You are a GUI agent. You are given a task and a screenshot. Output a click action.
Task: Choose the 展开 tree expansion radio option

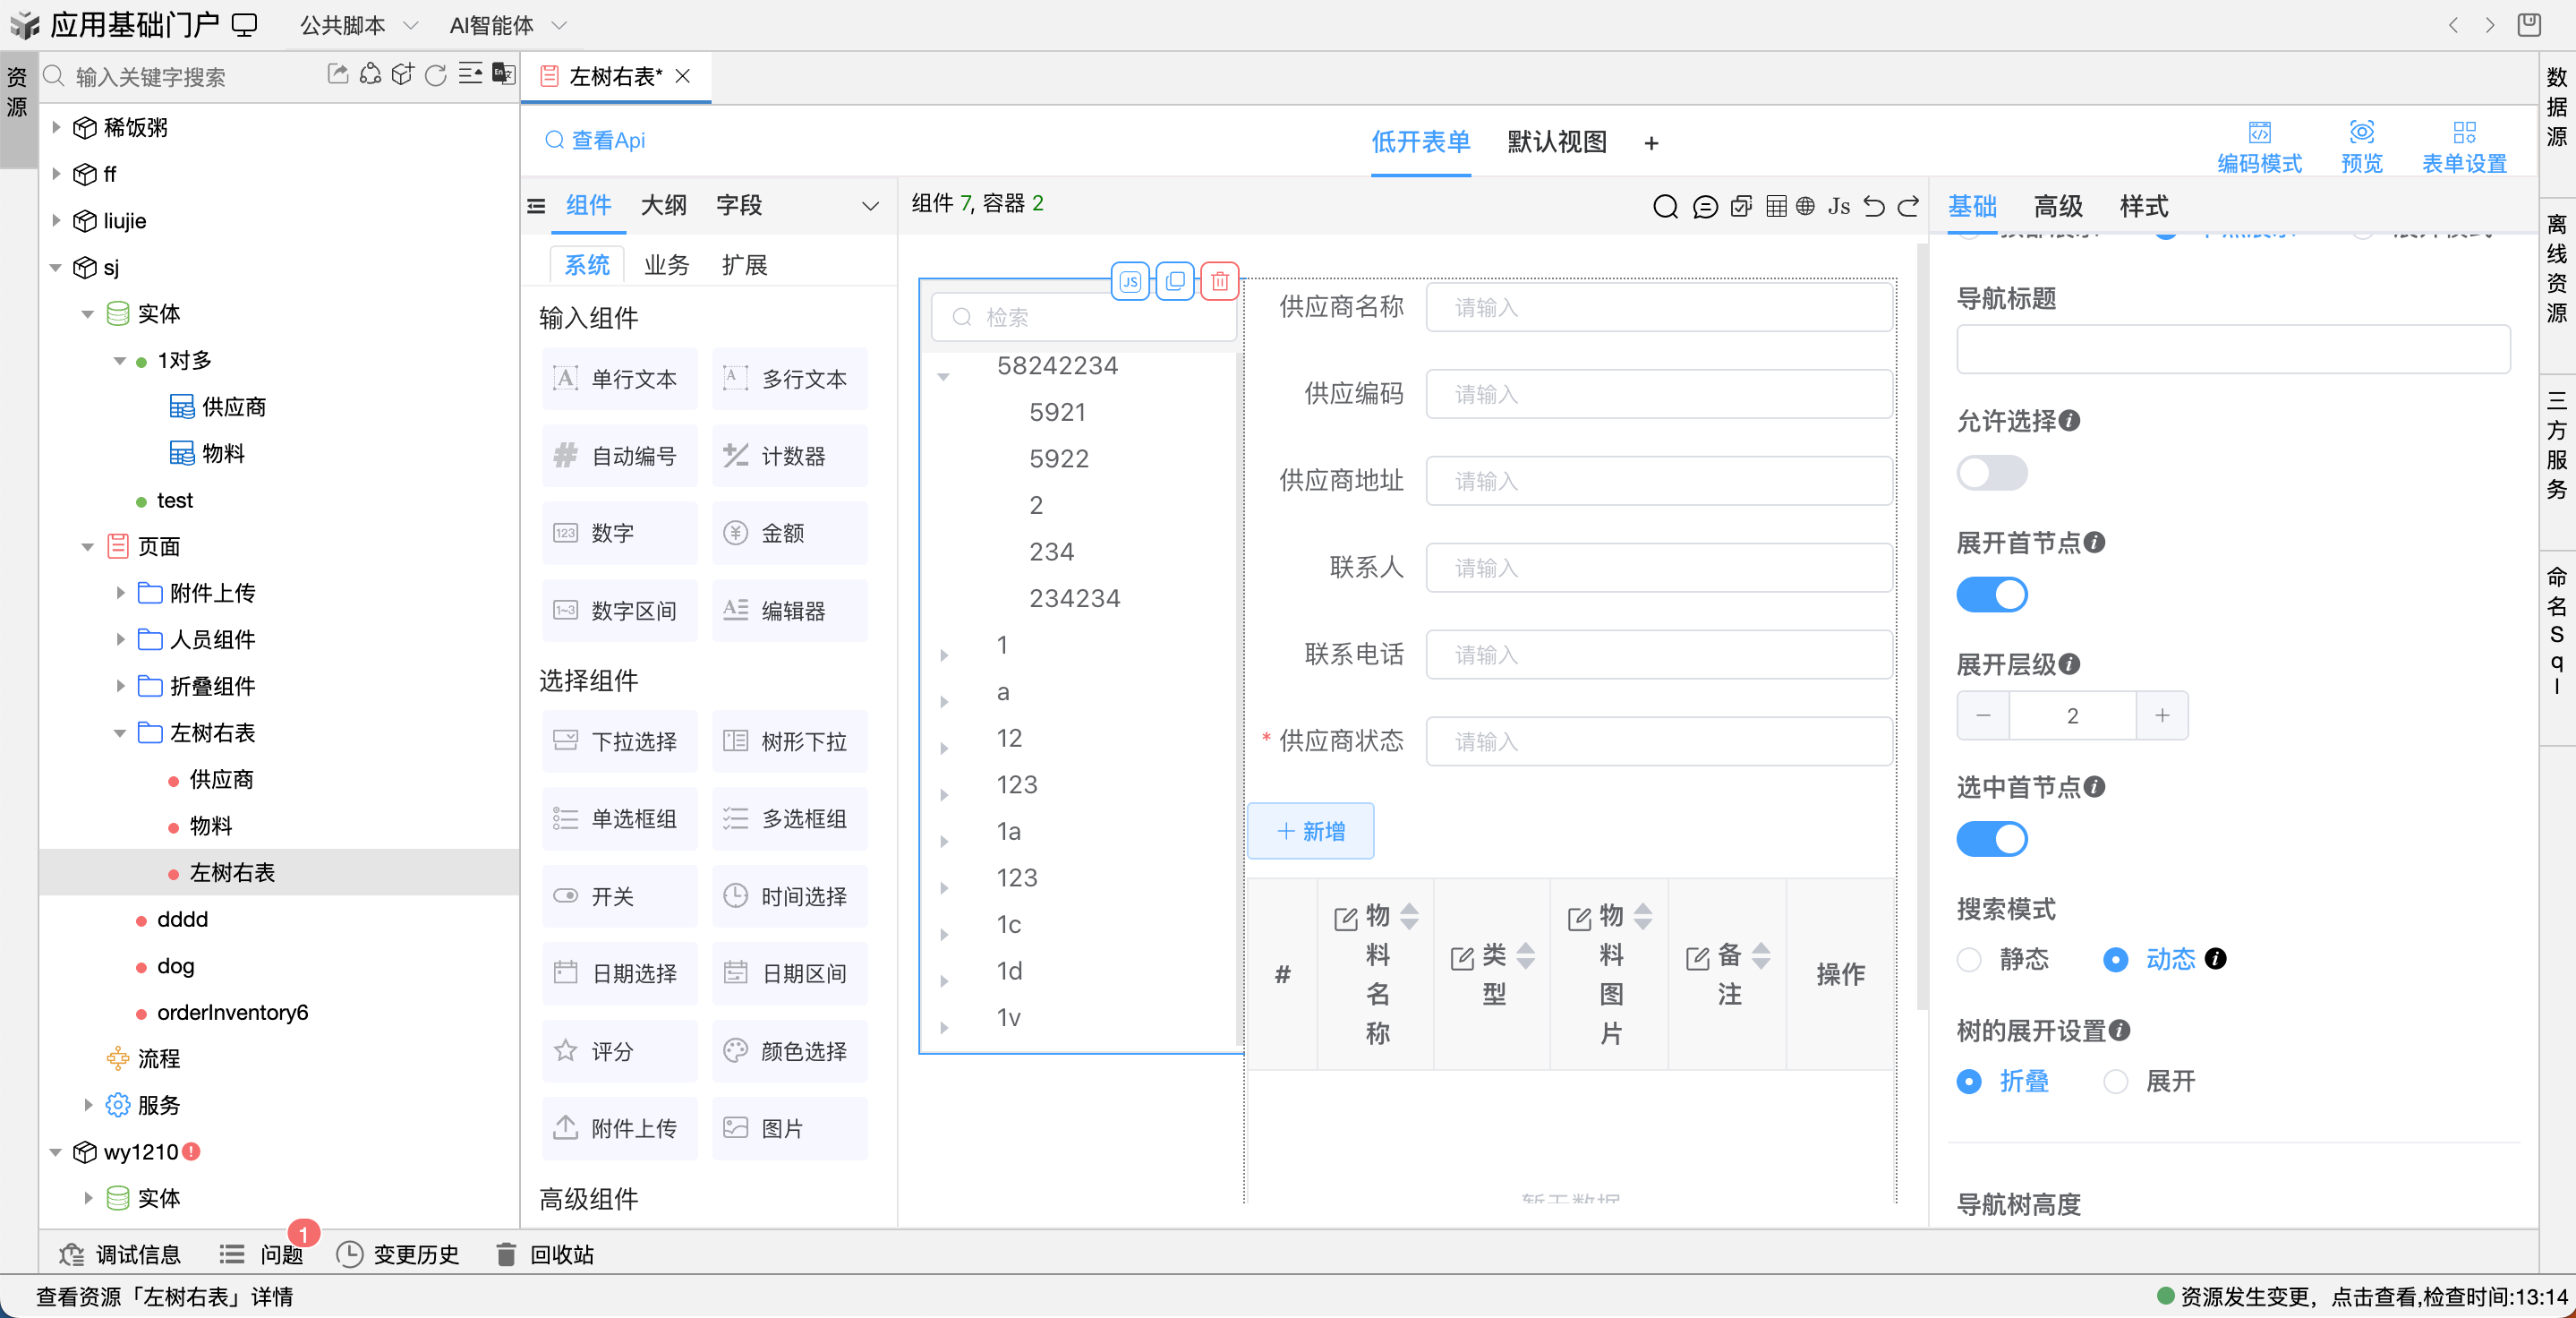(2115, 1082)
